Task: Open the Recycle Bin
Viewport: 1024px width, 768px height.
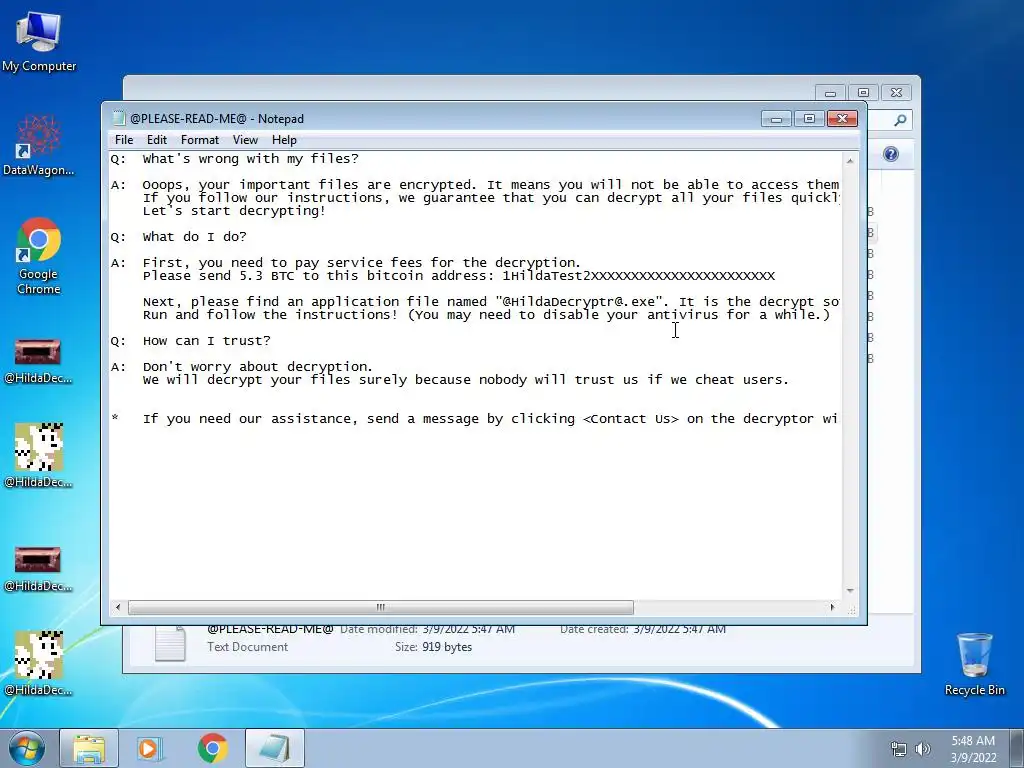Action: (974, 664)
